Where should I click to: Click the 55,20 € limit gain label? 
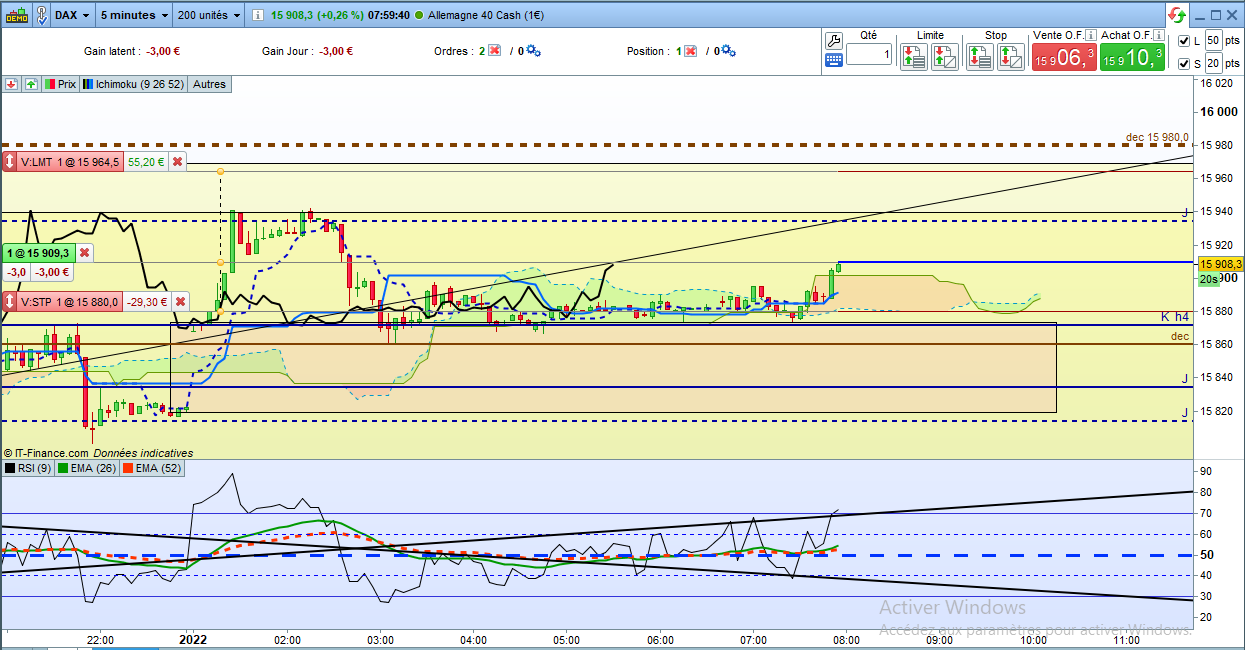(x=145, y=161)
